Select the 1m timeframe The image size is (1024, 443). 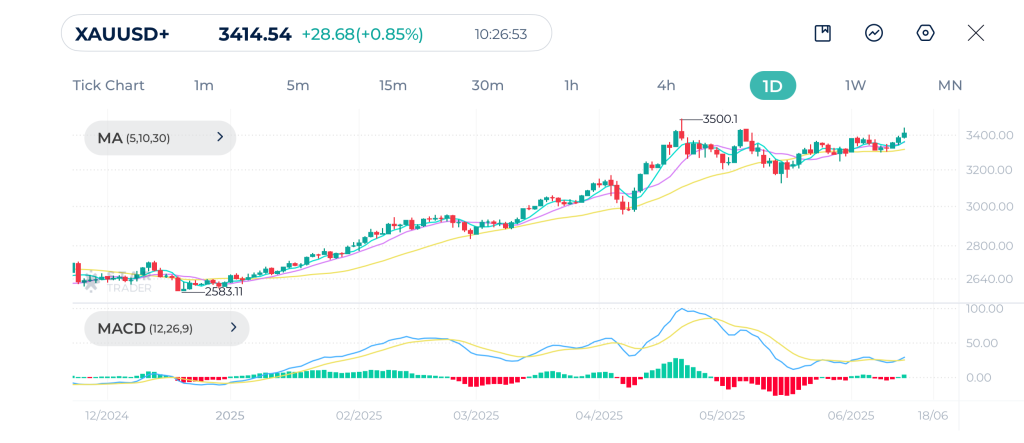[204, 85]
